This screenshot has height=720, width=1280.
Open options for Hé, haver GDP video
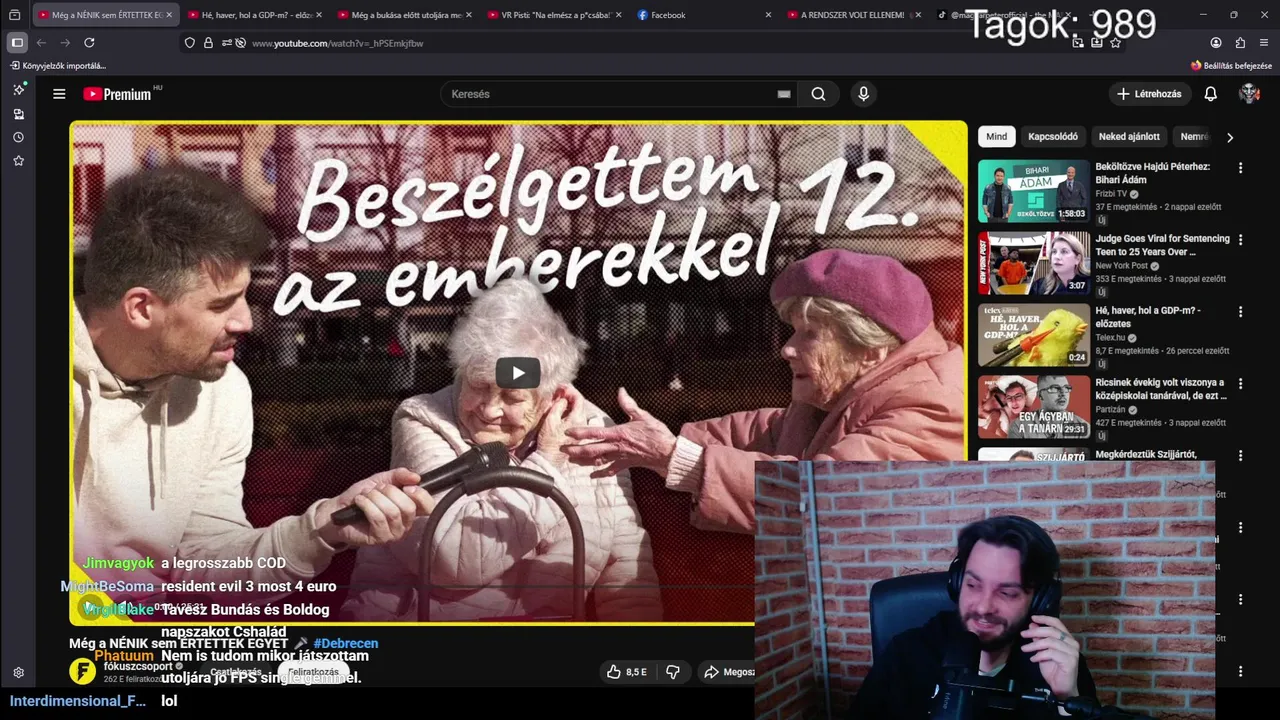(x=1241, y=312)
